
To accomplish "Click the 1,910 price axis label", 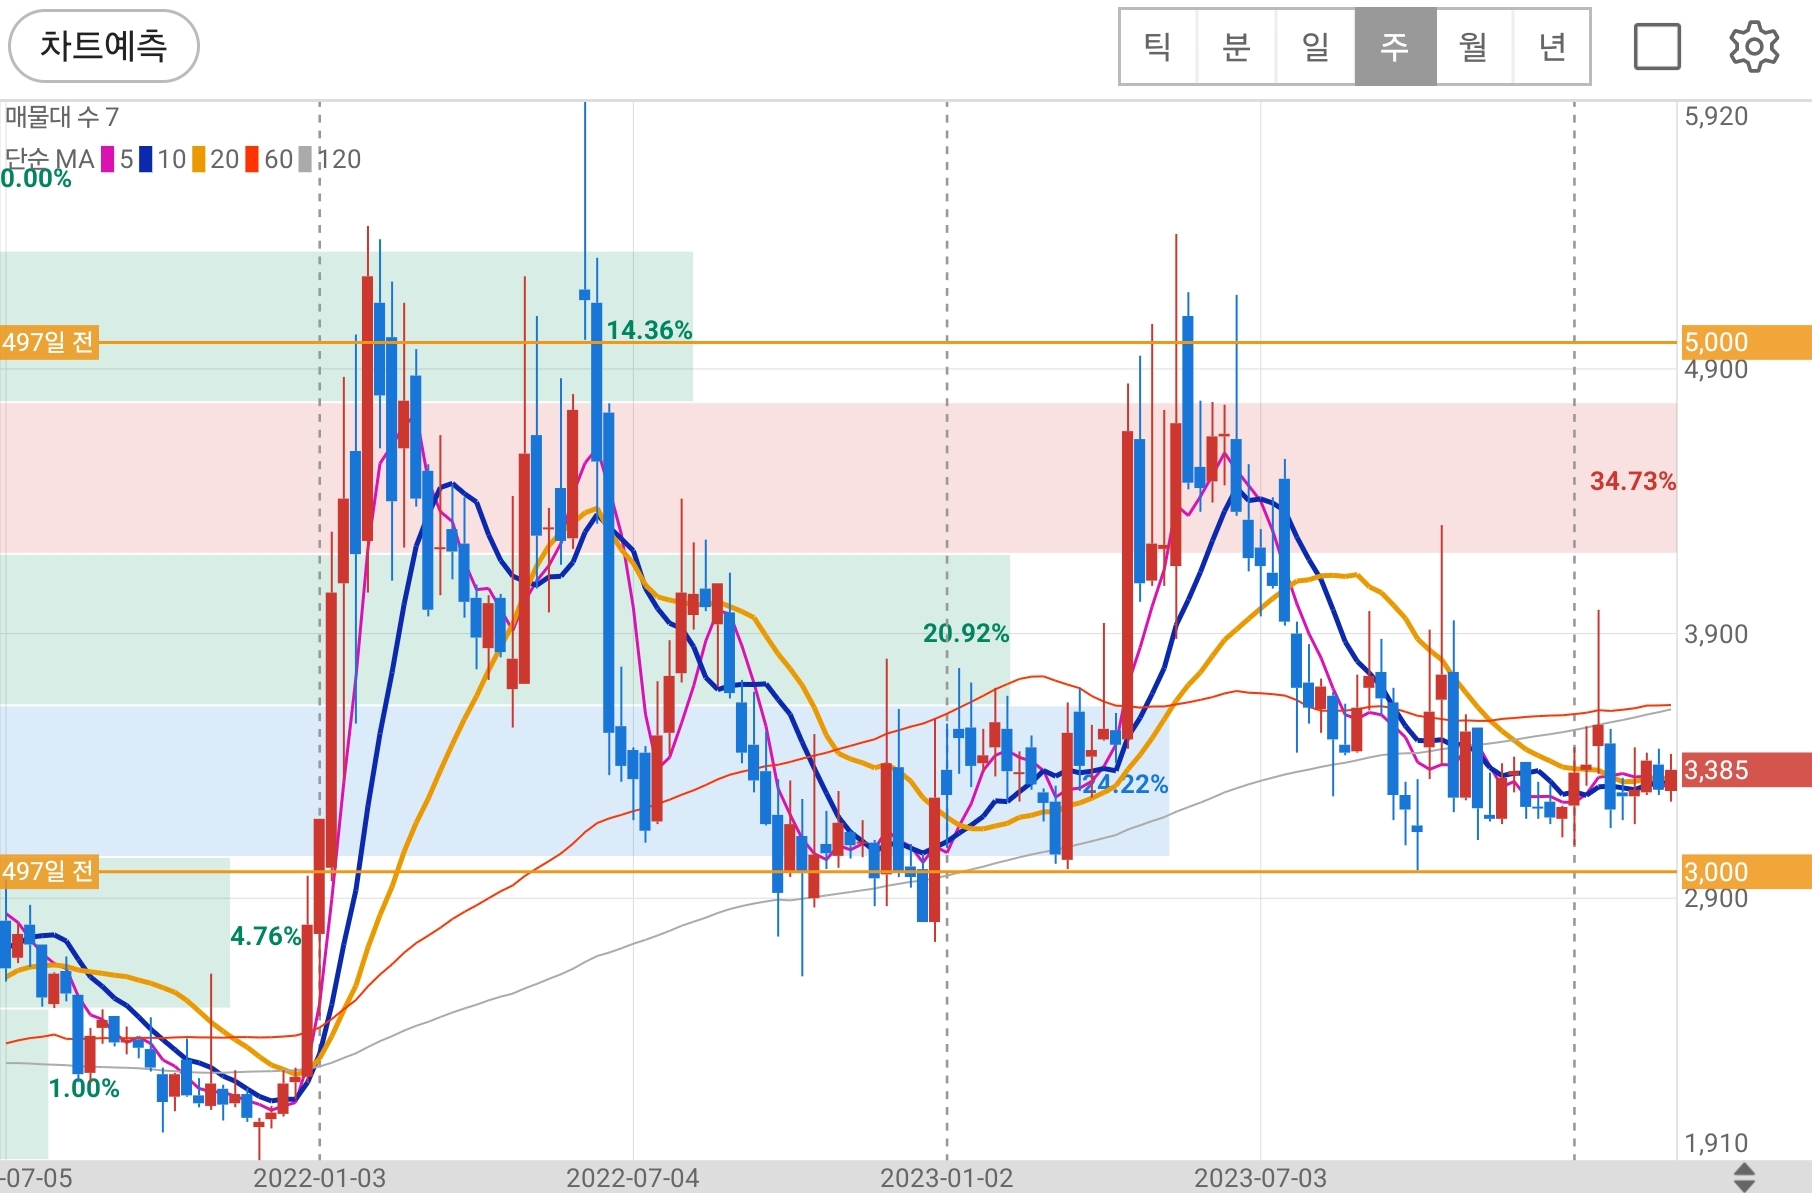I will (x=1716, y=1143).
